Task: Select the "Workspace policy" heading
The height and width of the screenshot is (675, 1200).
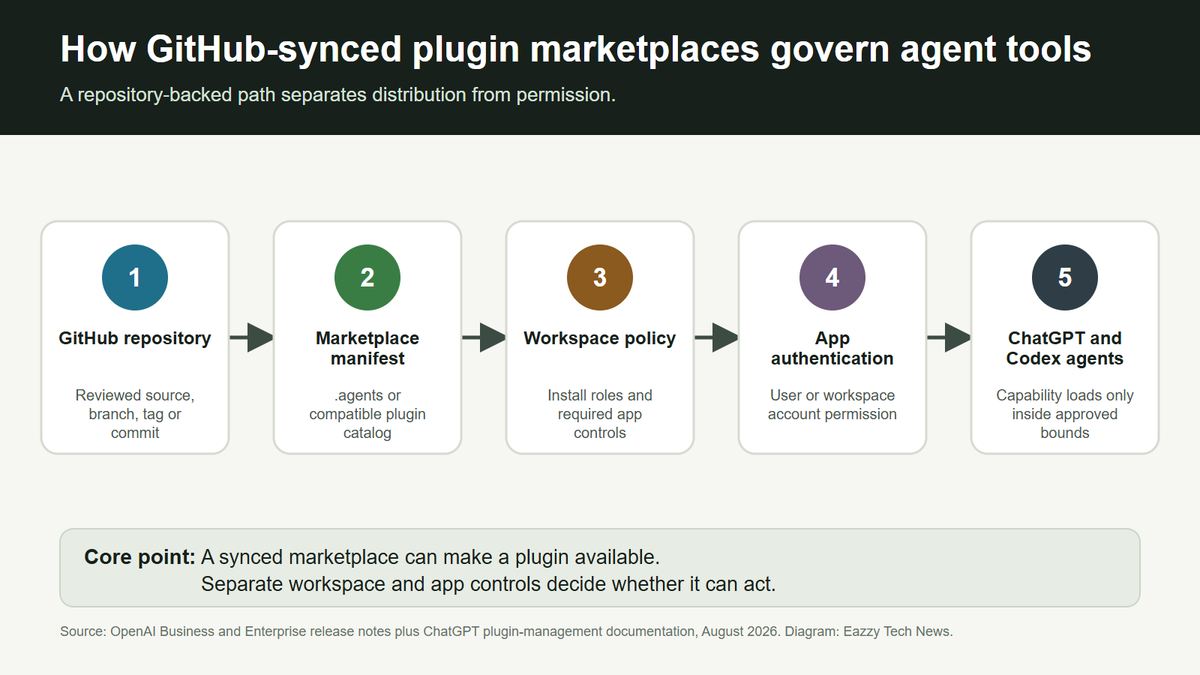Action: pos(600,338)
